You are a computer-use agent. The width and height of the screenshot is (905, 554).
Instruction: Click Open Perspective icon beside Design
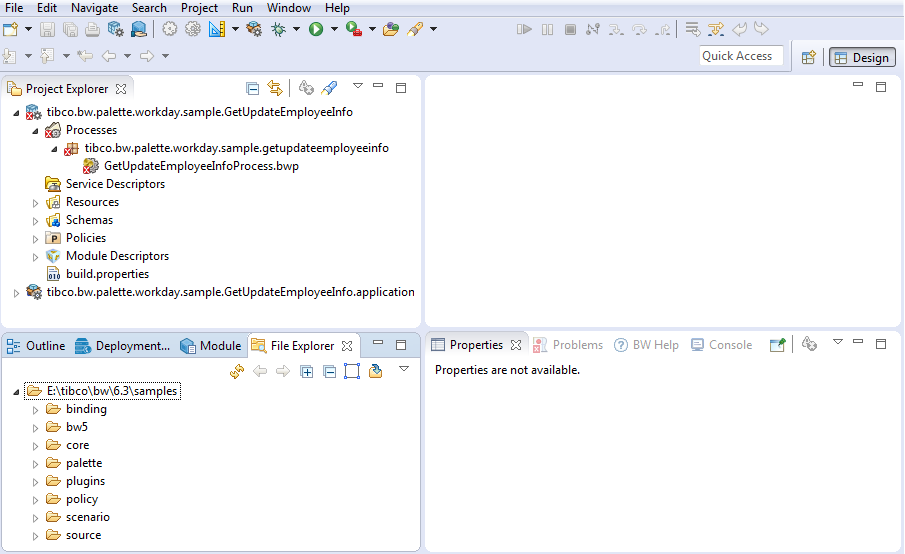(809, 57)
